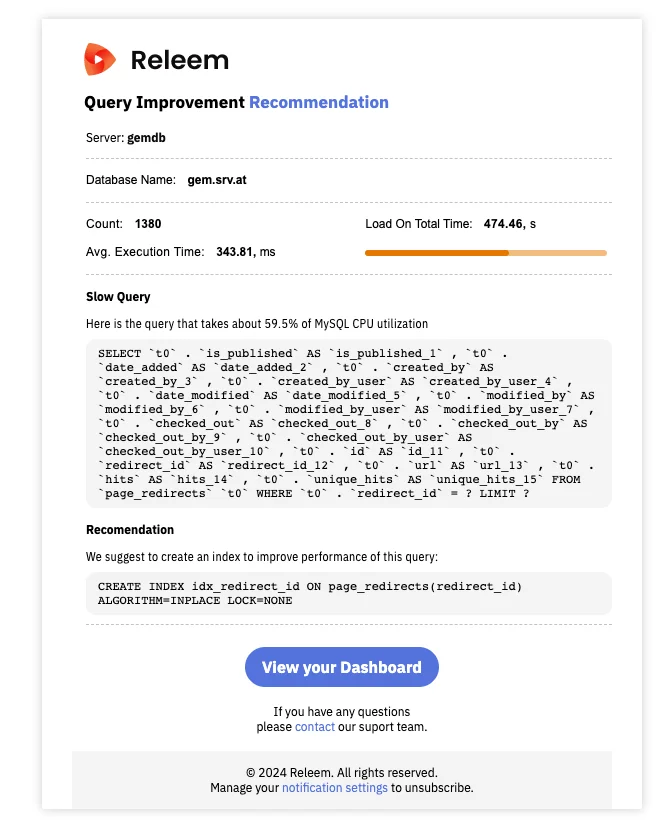
Task: Open the "View your Dashboard" button
Action: click(341, 667)
